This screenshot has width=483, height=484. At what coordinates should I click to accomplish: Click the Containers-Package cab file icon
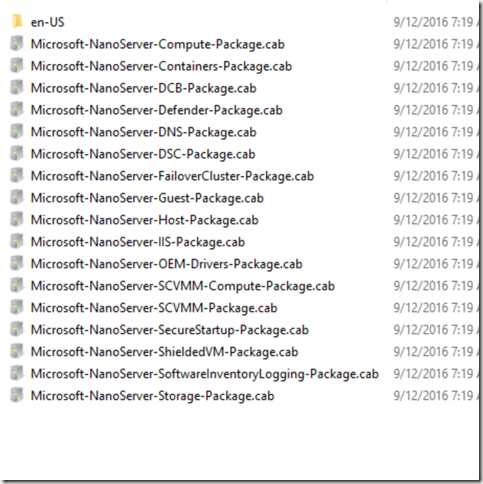click(17, 66)
